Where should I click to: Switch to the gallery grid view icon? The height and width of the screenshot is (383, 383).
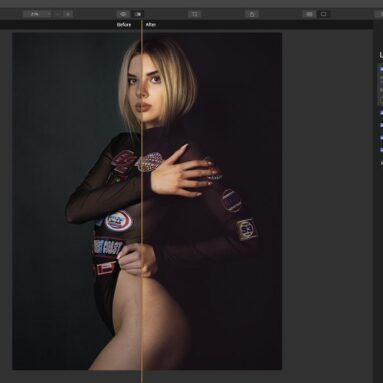309,14
